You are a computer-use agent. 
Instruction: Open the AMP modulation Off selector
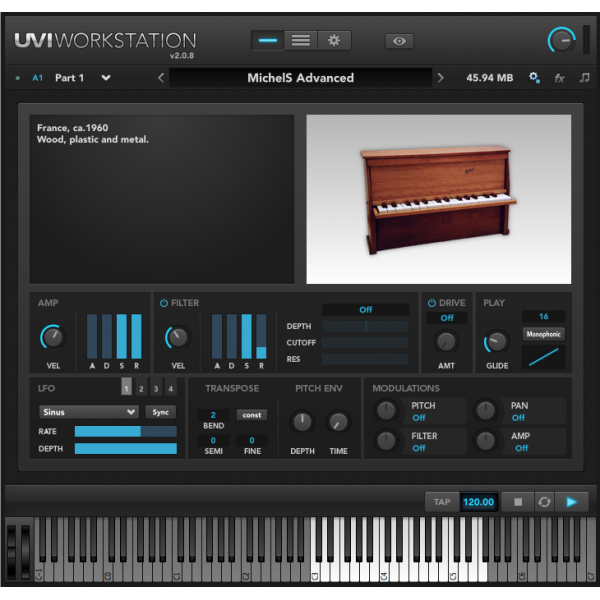(x=522, y=448)
